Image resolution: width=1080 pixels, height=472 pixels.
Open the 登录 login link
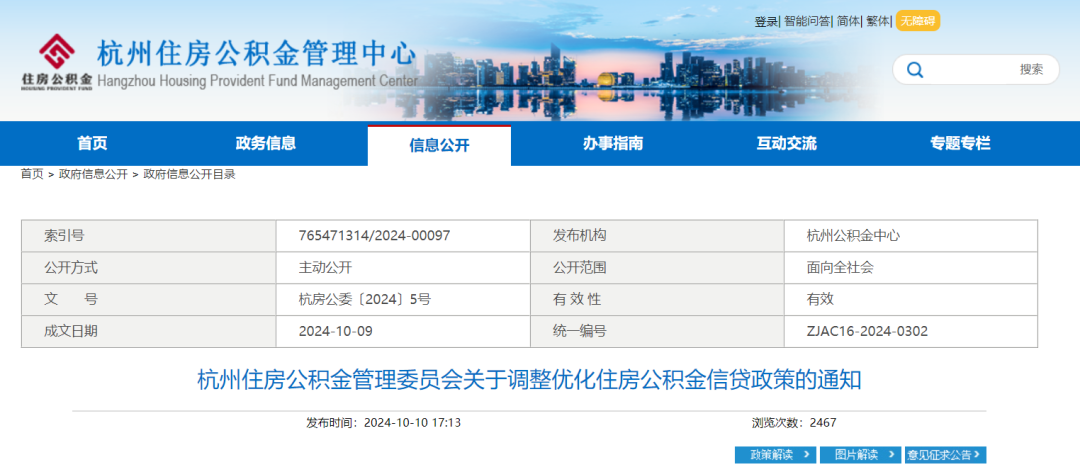(x=766, y=21)
